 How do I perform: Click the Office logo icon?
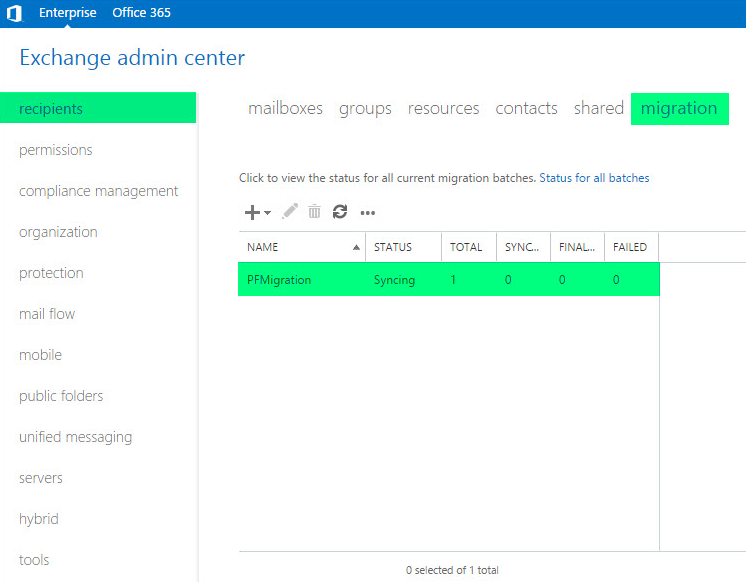pyautogui.click(x=14, y=13)
